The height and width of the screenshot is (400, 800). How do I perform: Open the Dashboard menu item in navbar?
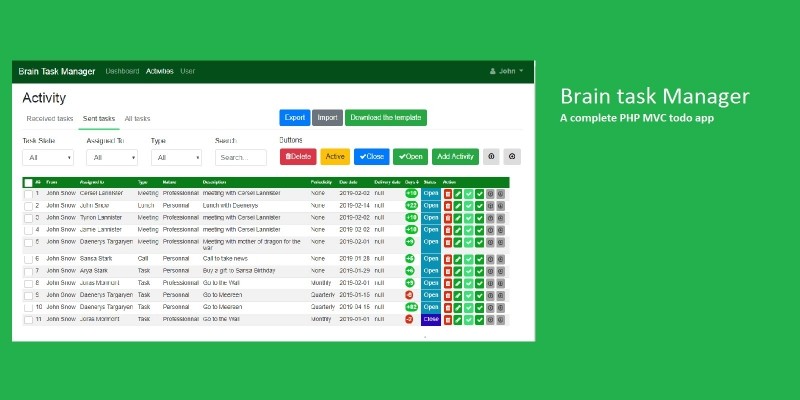point(122,71)
